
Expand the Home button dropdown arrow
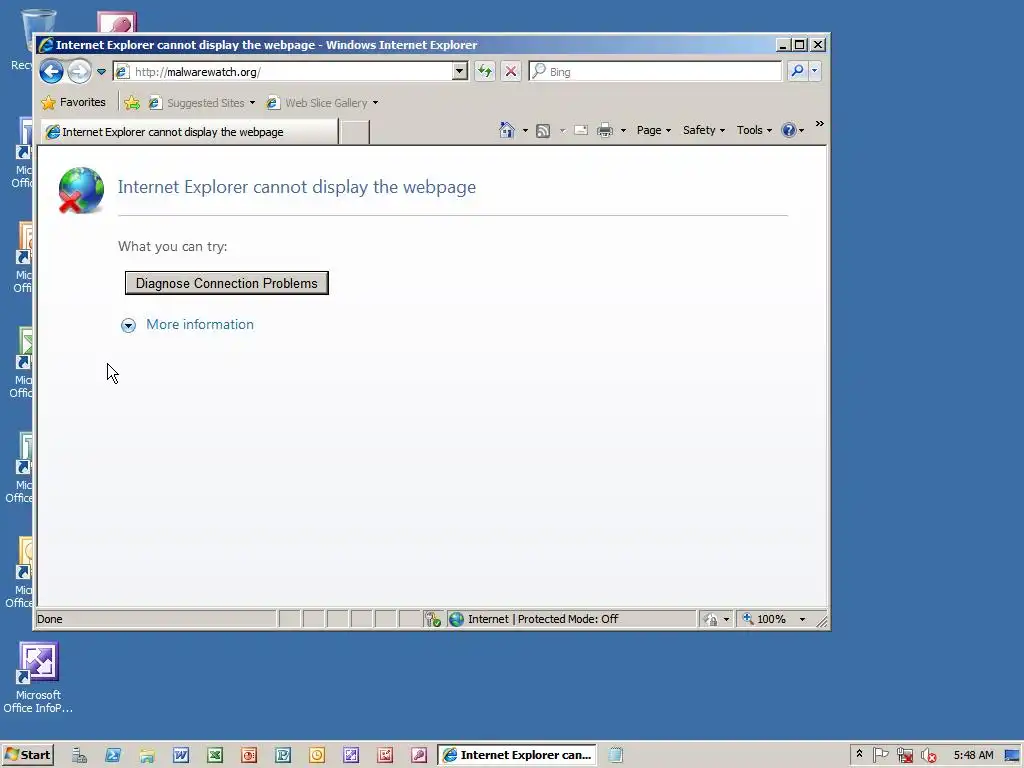point(525,131)
